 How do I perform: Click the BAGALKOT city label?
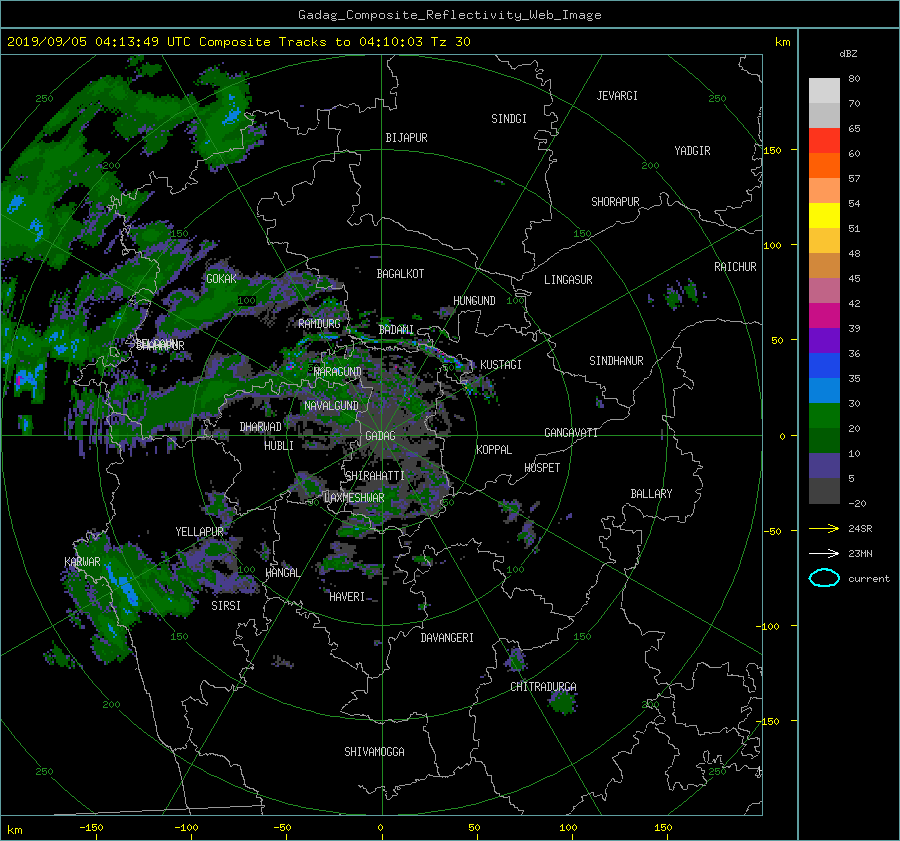pos(400,274)
